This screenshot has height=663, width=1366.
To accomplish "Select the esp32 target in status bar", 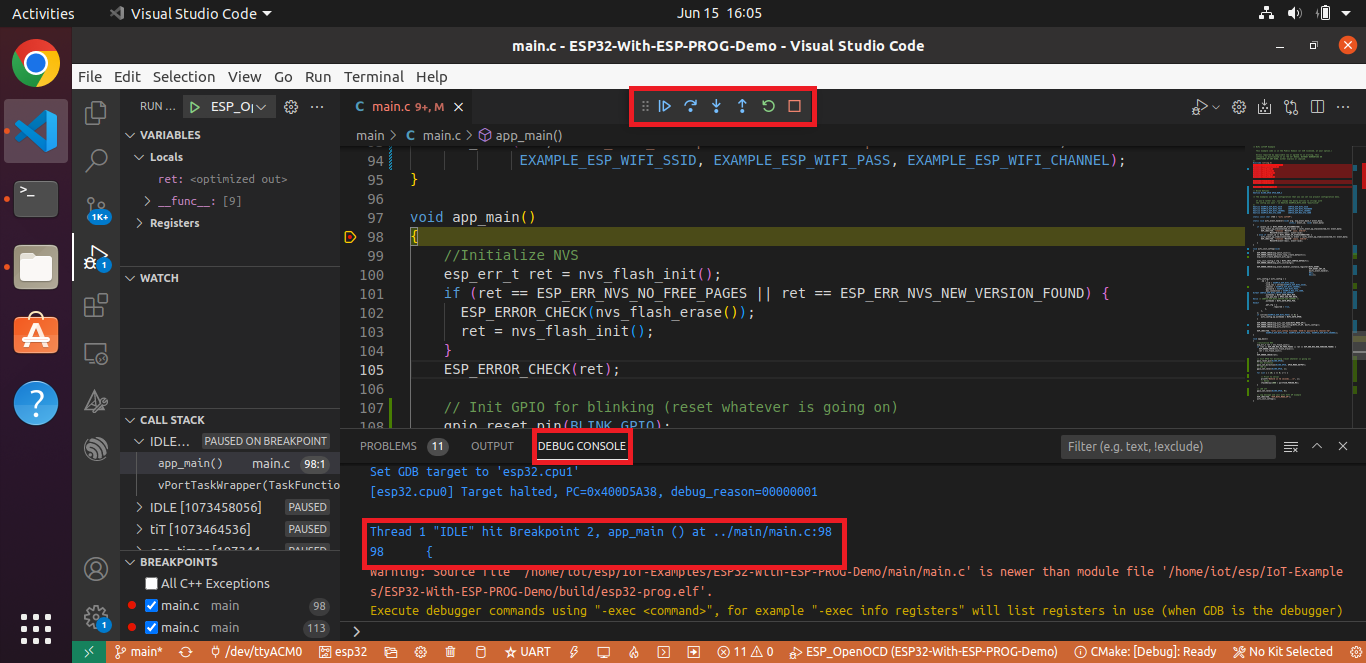I will coord(343,652).
